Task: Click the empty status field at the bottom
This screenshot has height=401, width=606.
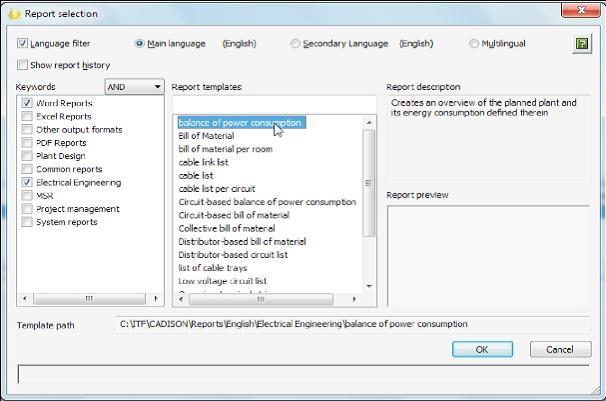Action: (x=303, y=374)
